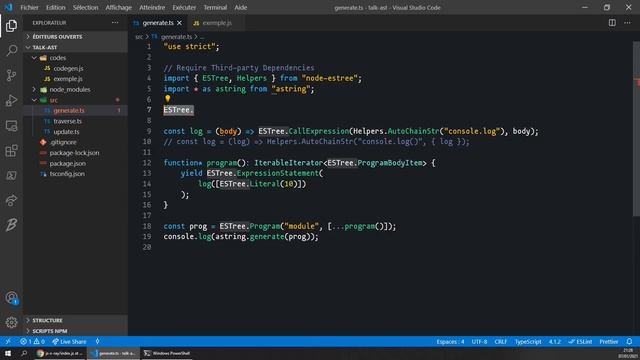
Task: Open package.json in the explorer
Action: [67, 163]
